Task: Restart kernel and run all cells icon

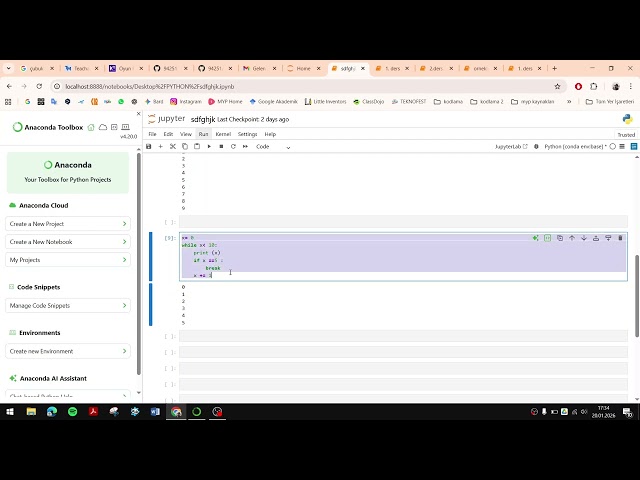Action: [x=245, y=147]
